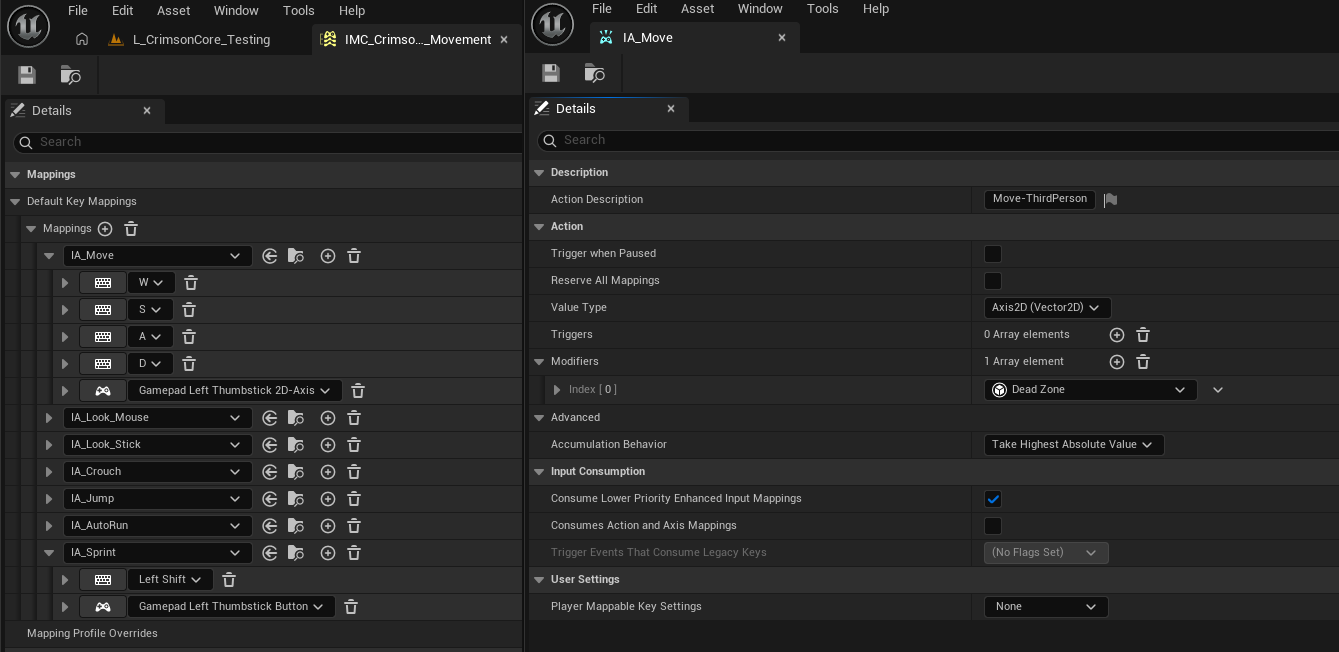Open the modifier options chevron beside Dead Zone
Image resolution: width=1339 pixels, height=652 pixels.
tap(1218, 390)
